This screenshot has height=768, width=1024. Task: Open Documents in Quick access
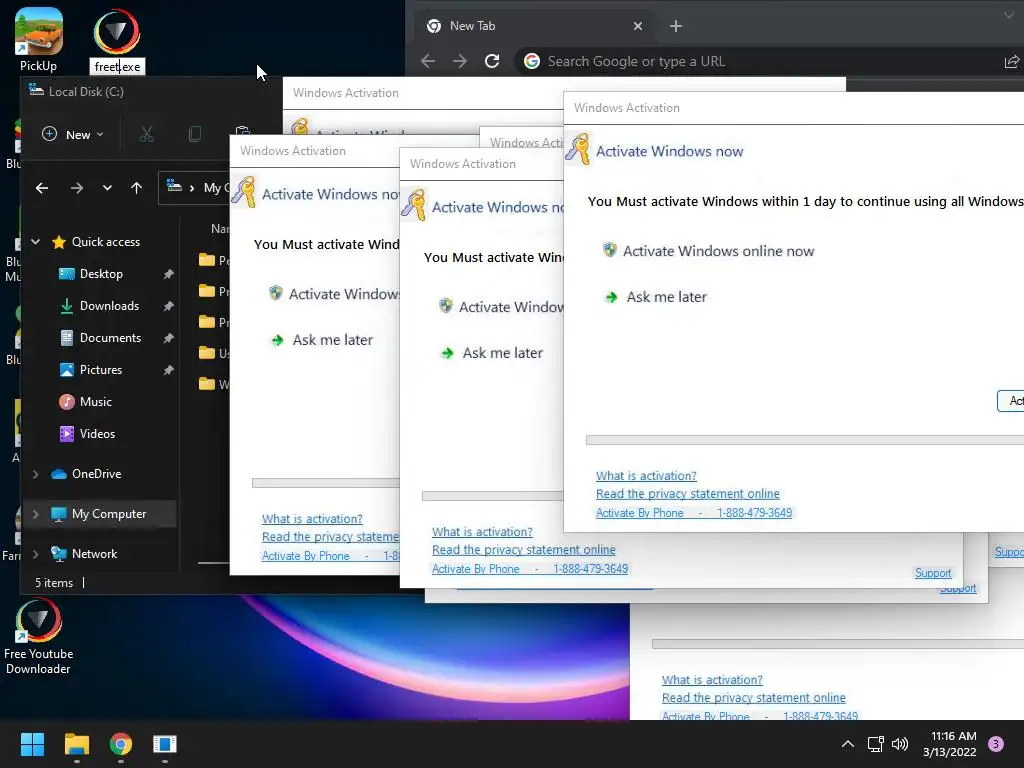(x=110, y=338)
